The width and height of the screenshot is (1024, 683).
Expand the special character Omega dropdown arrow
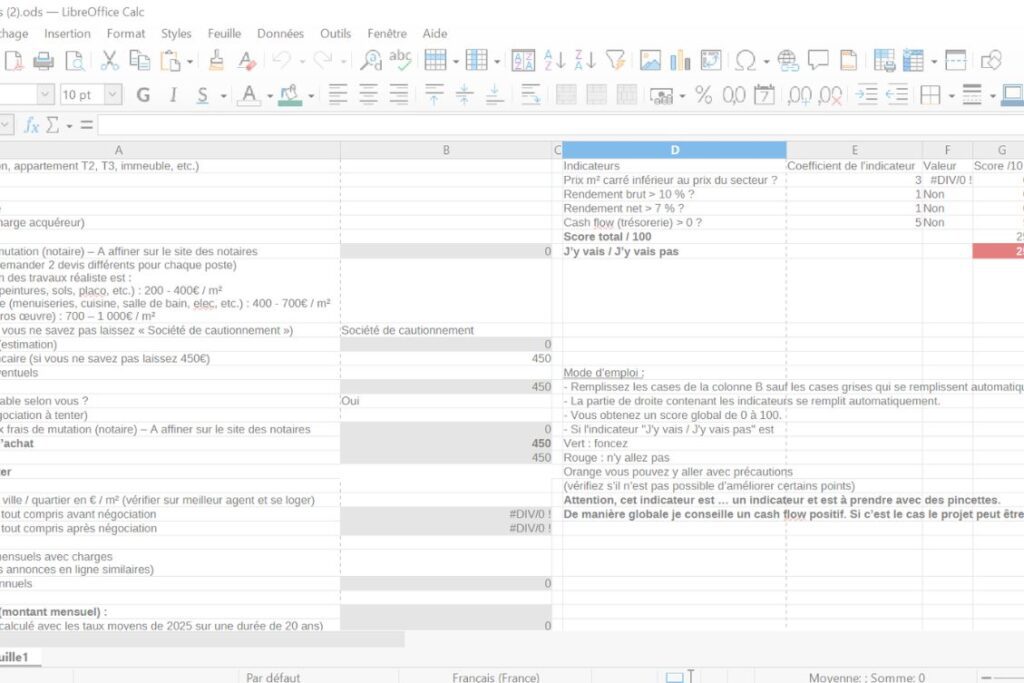click(766, 61)
